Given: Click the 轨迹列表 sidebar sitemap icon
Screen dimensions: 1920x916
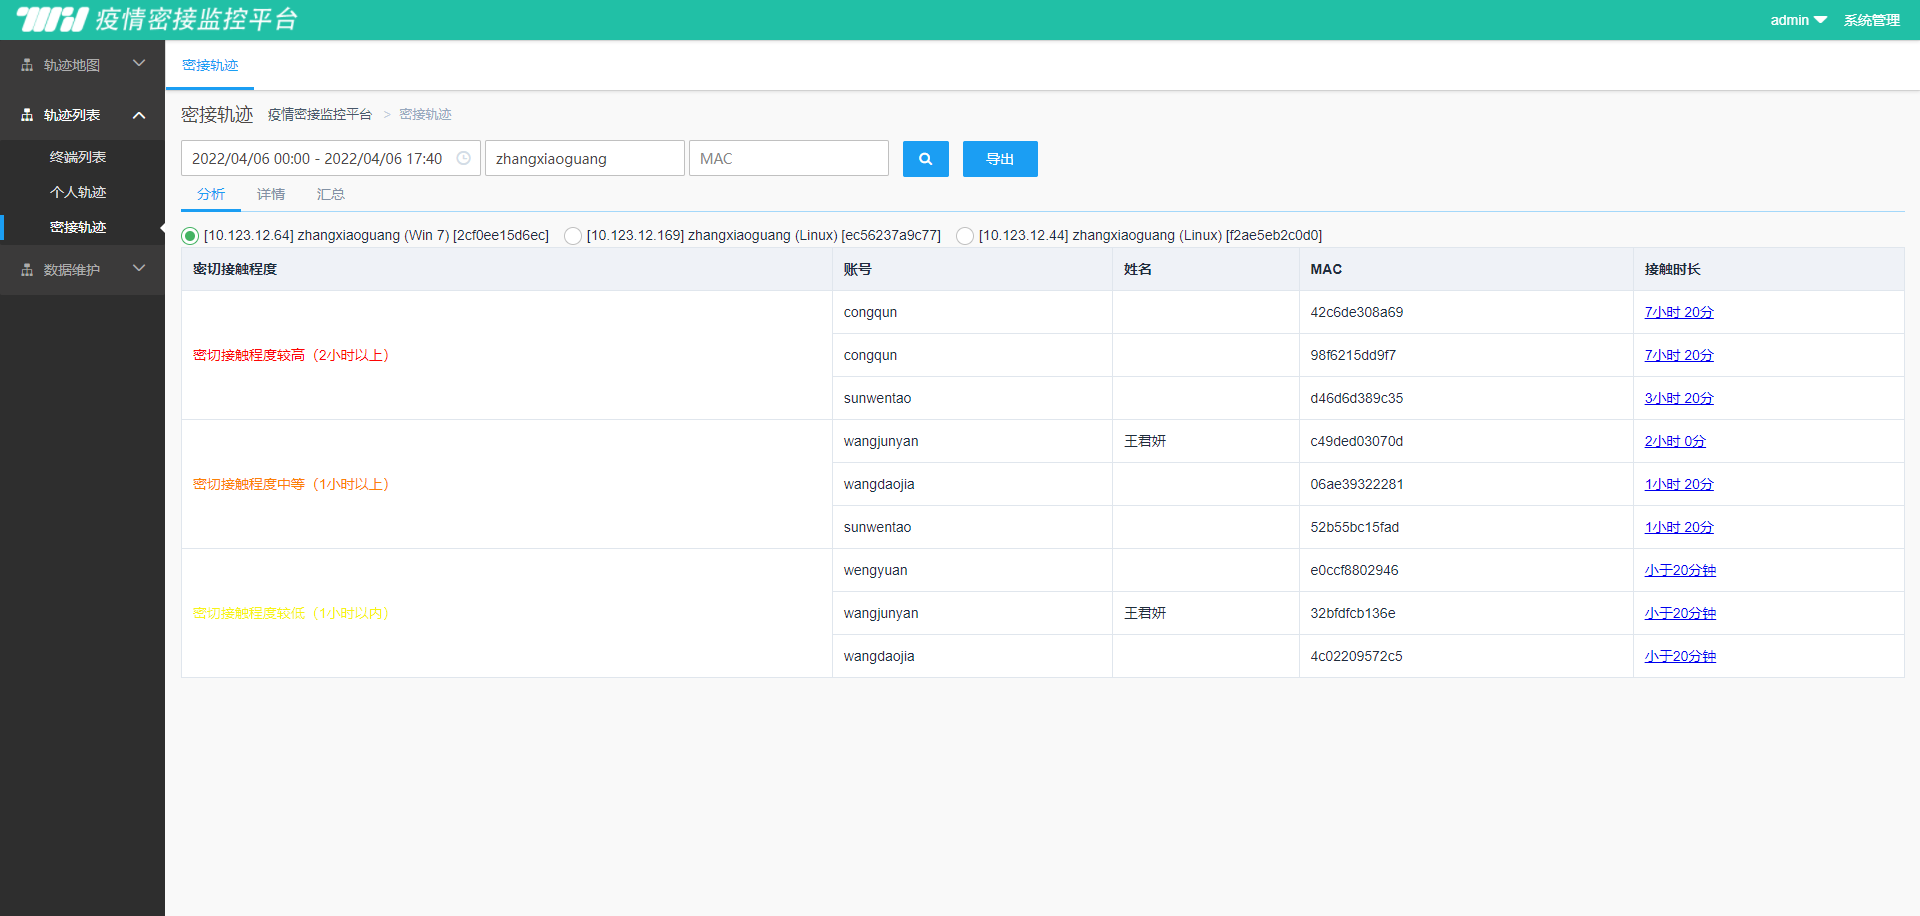Looking at the screenshot, I should click(27, 115).
